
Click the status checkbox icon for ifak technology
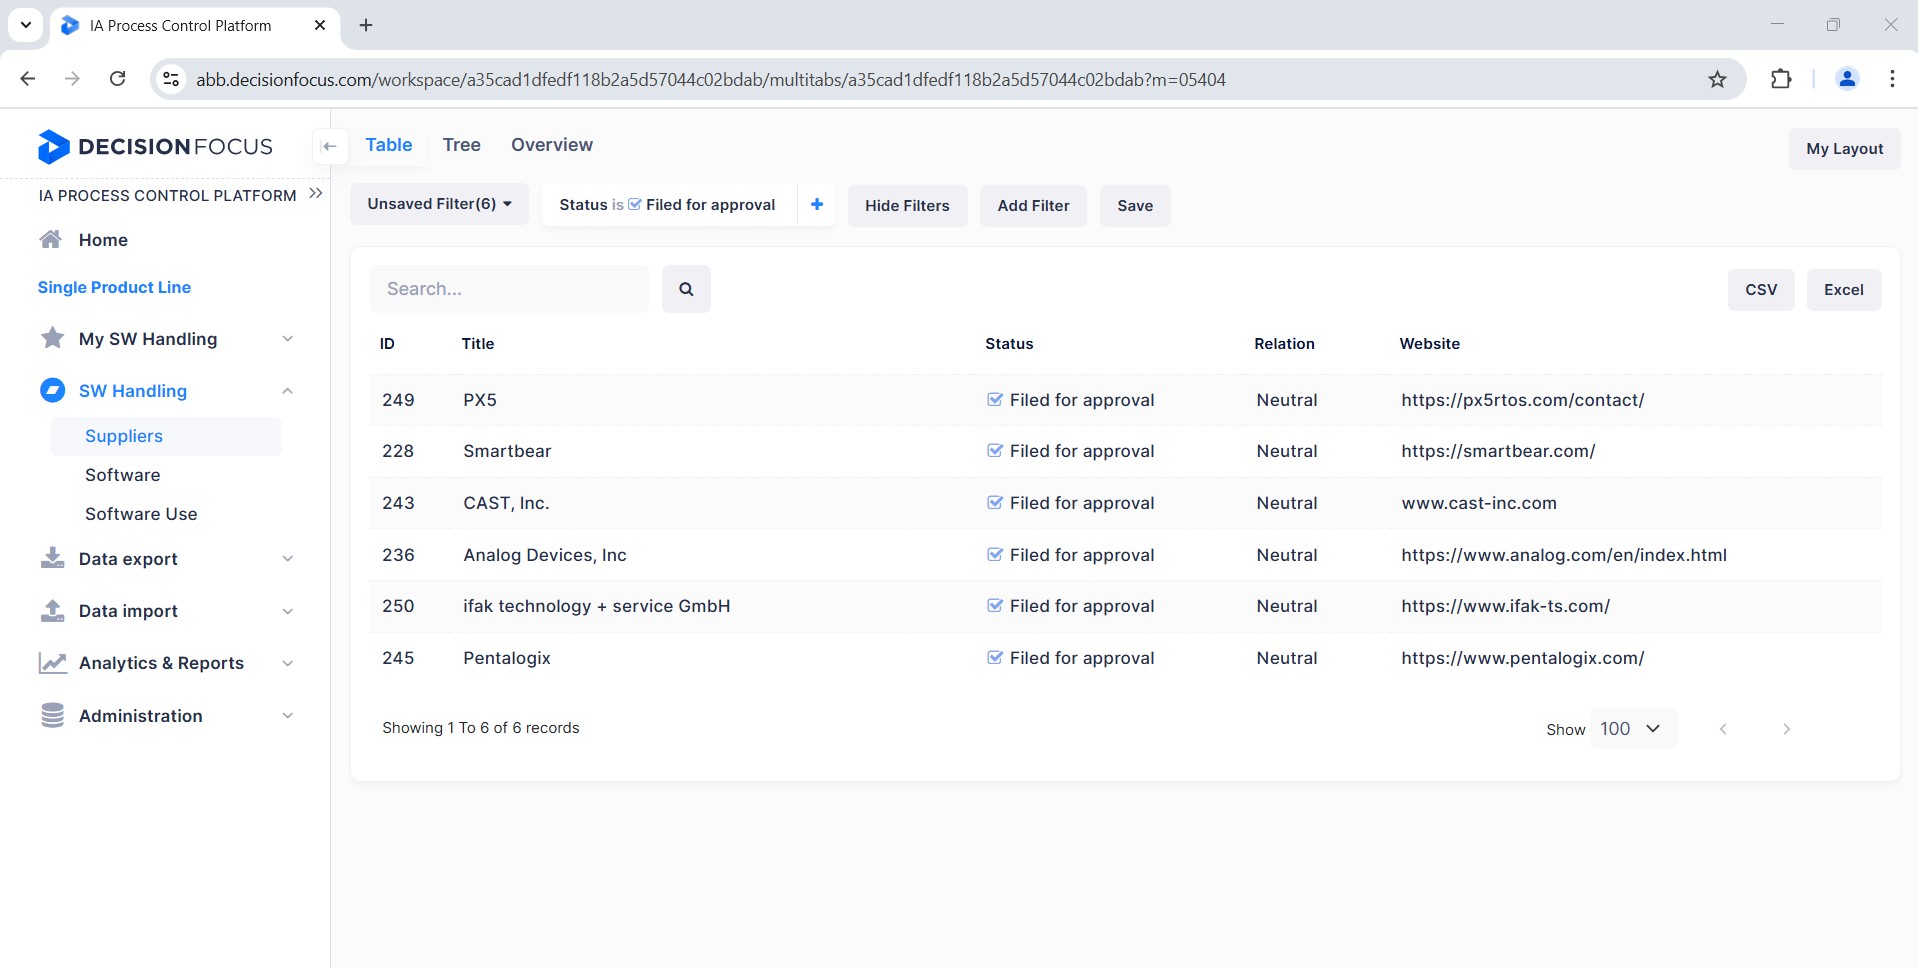[x=995, y=605]
